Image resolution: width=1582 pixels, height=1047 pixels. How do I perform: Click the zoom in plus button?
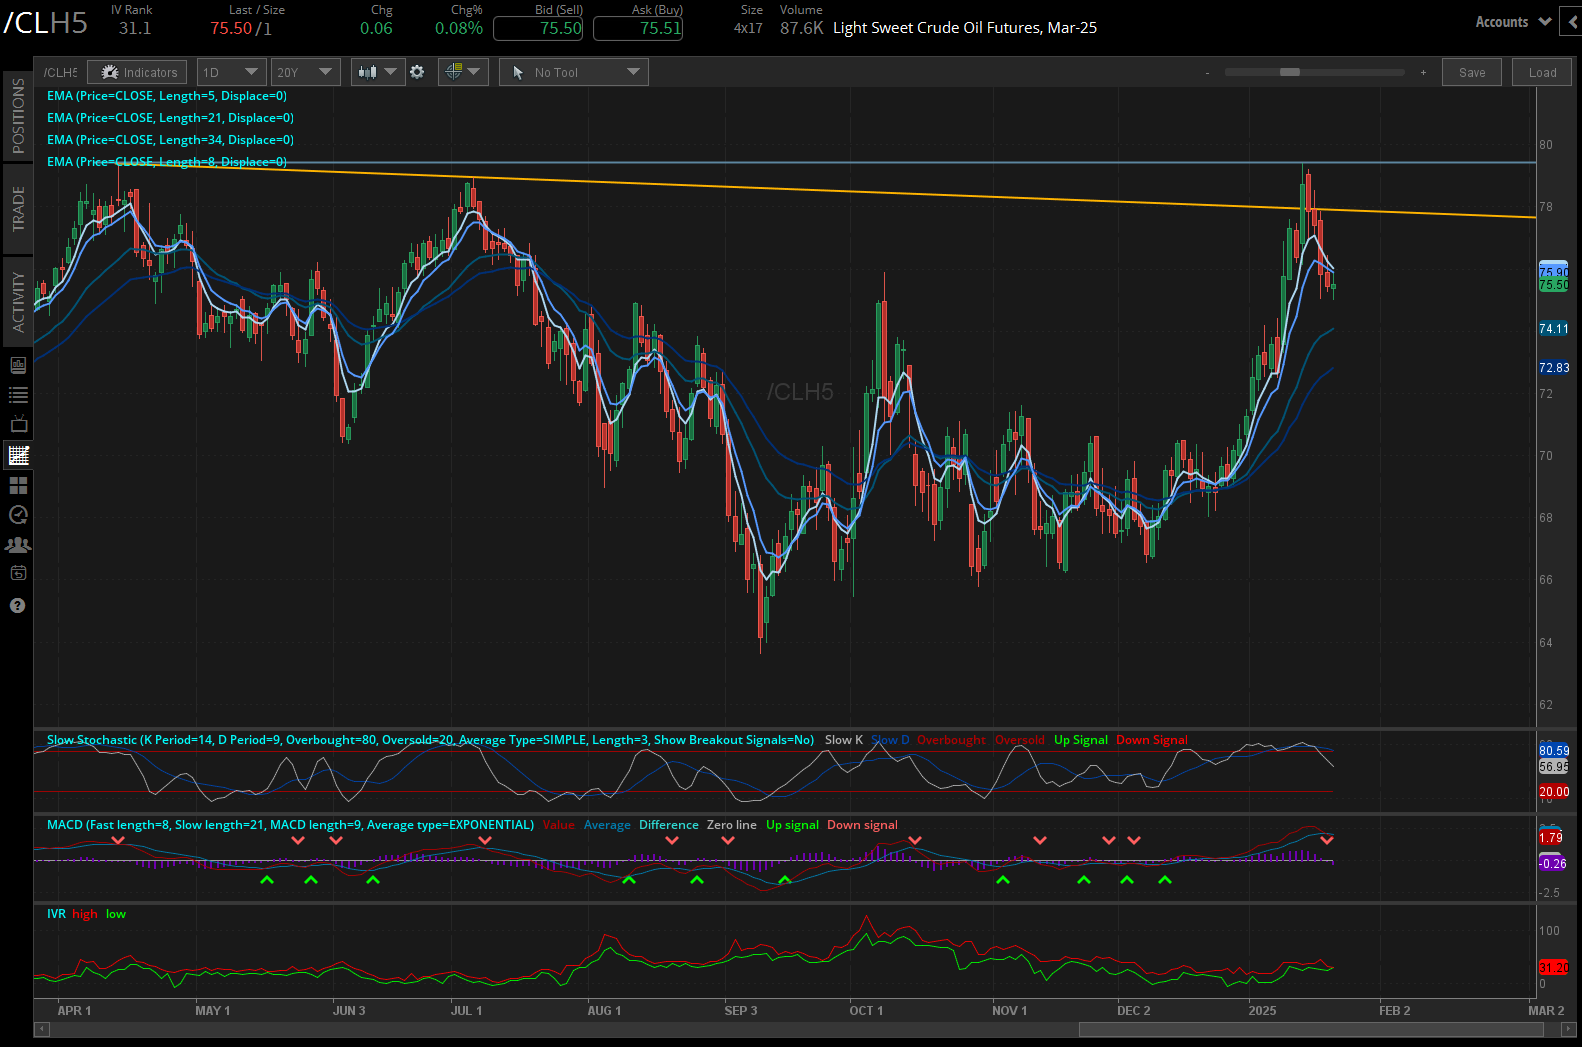coord(1423,73)
